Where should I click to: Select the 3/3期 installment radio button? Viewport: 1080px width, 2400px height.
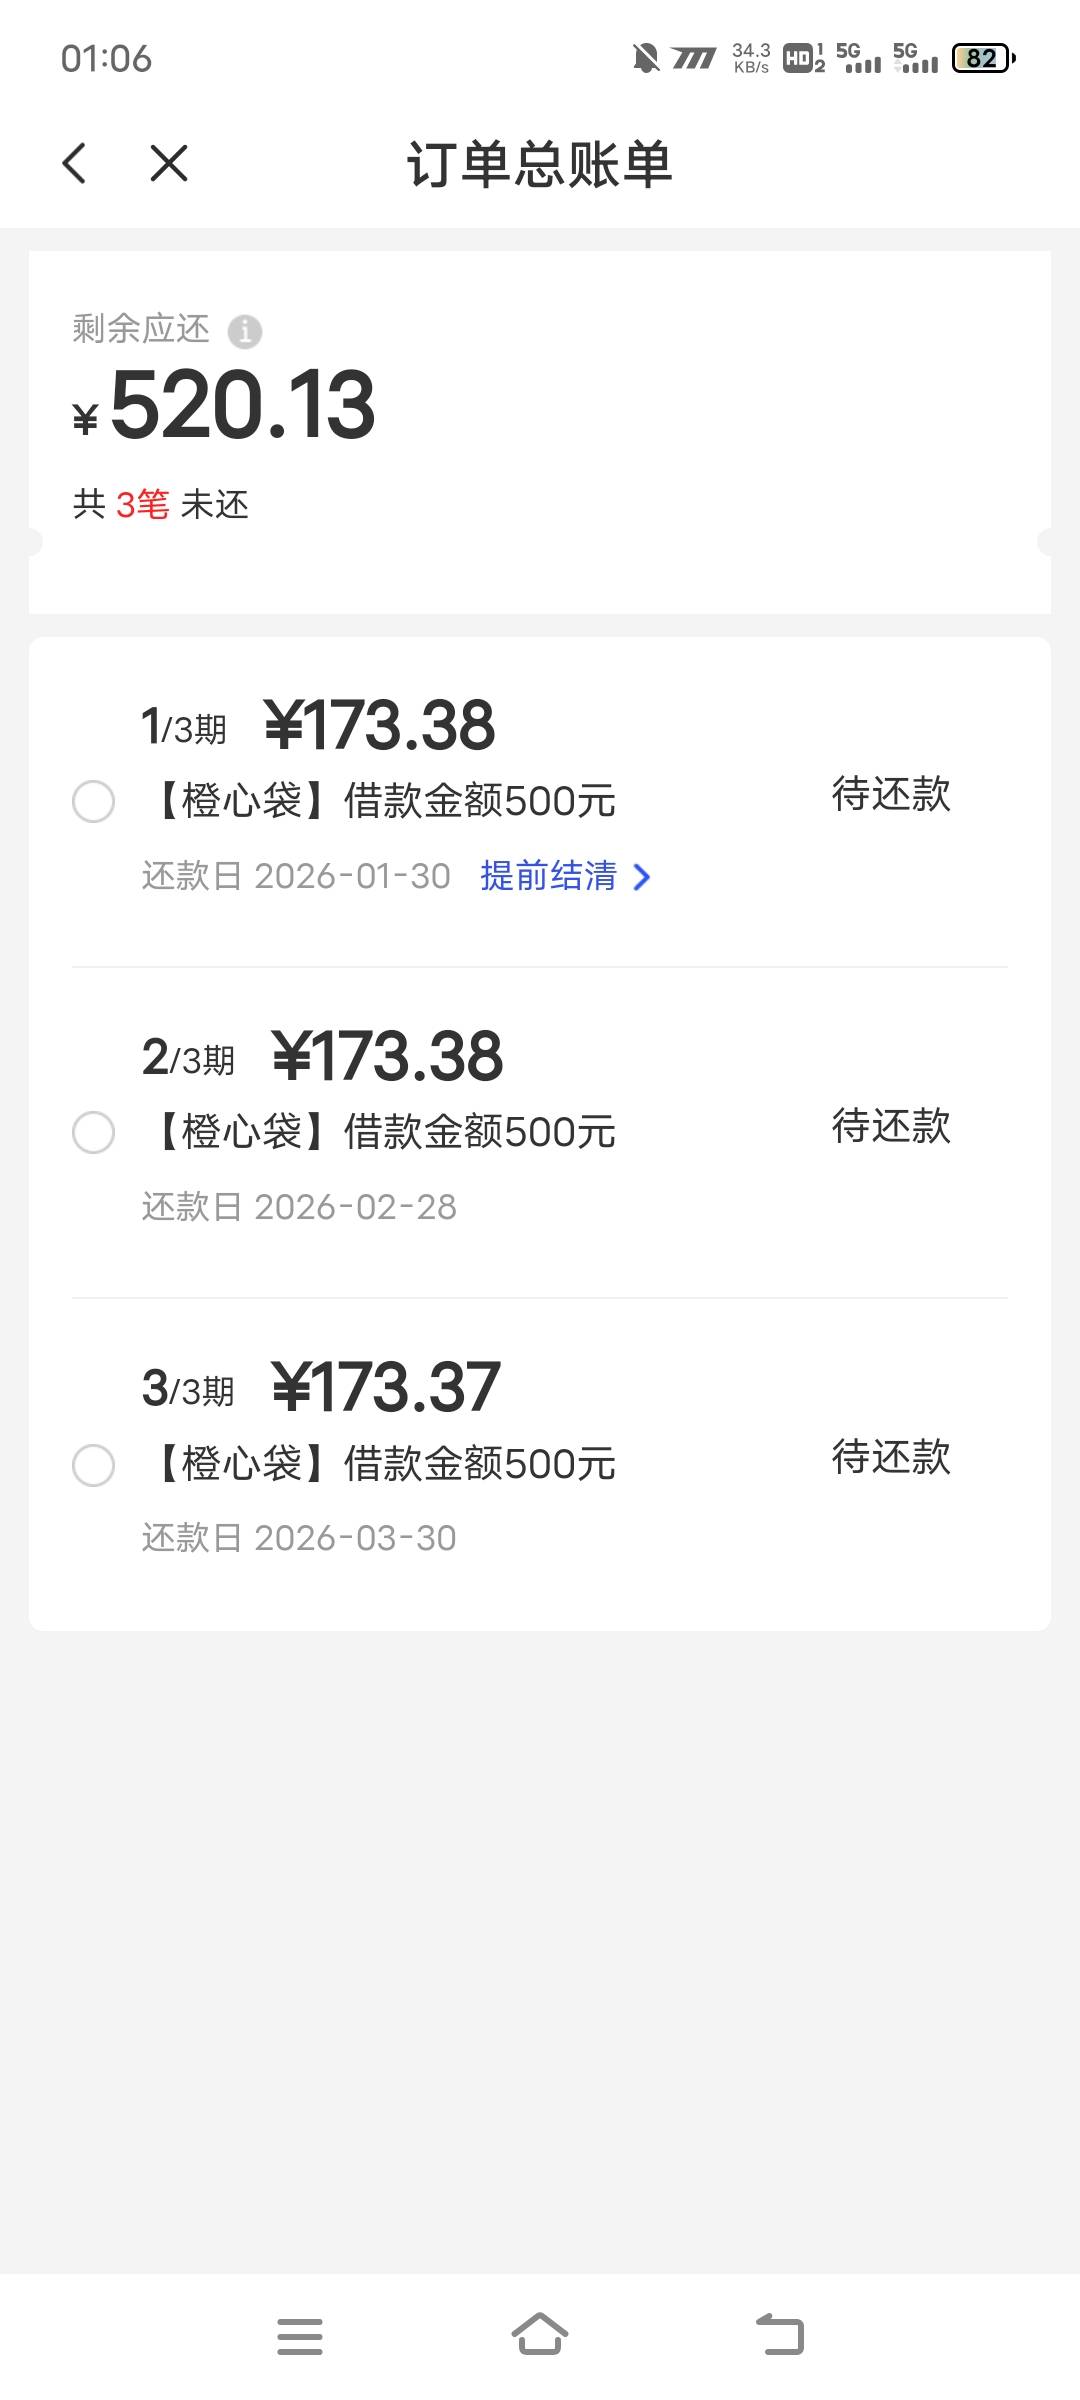tap(94, 1465)
